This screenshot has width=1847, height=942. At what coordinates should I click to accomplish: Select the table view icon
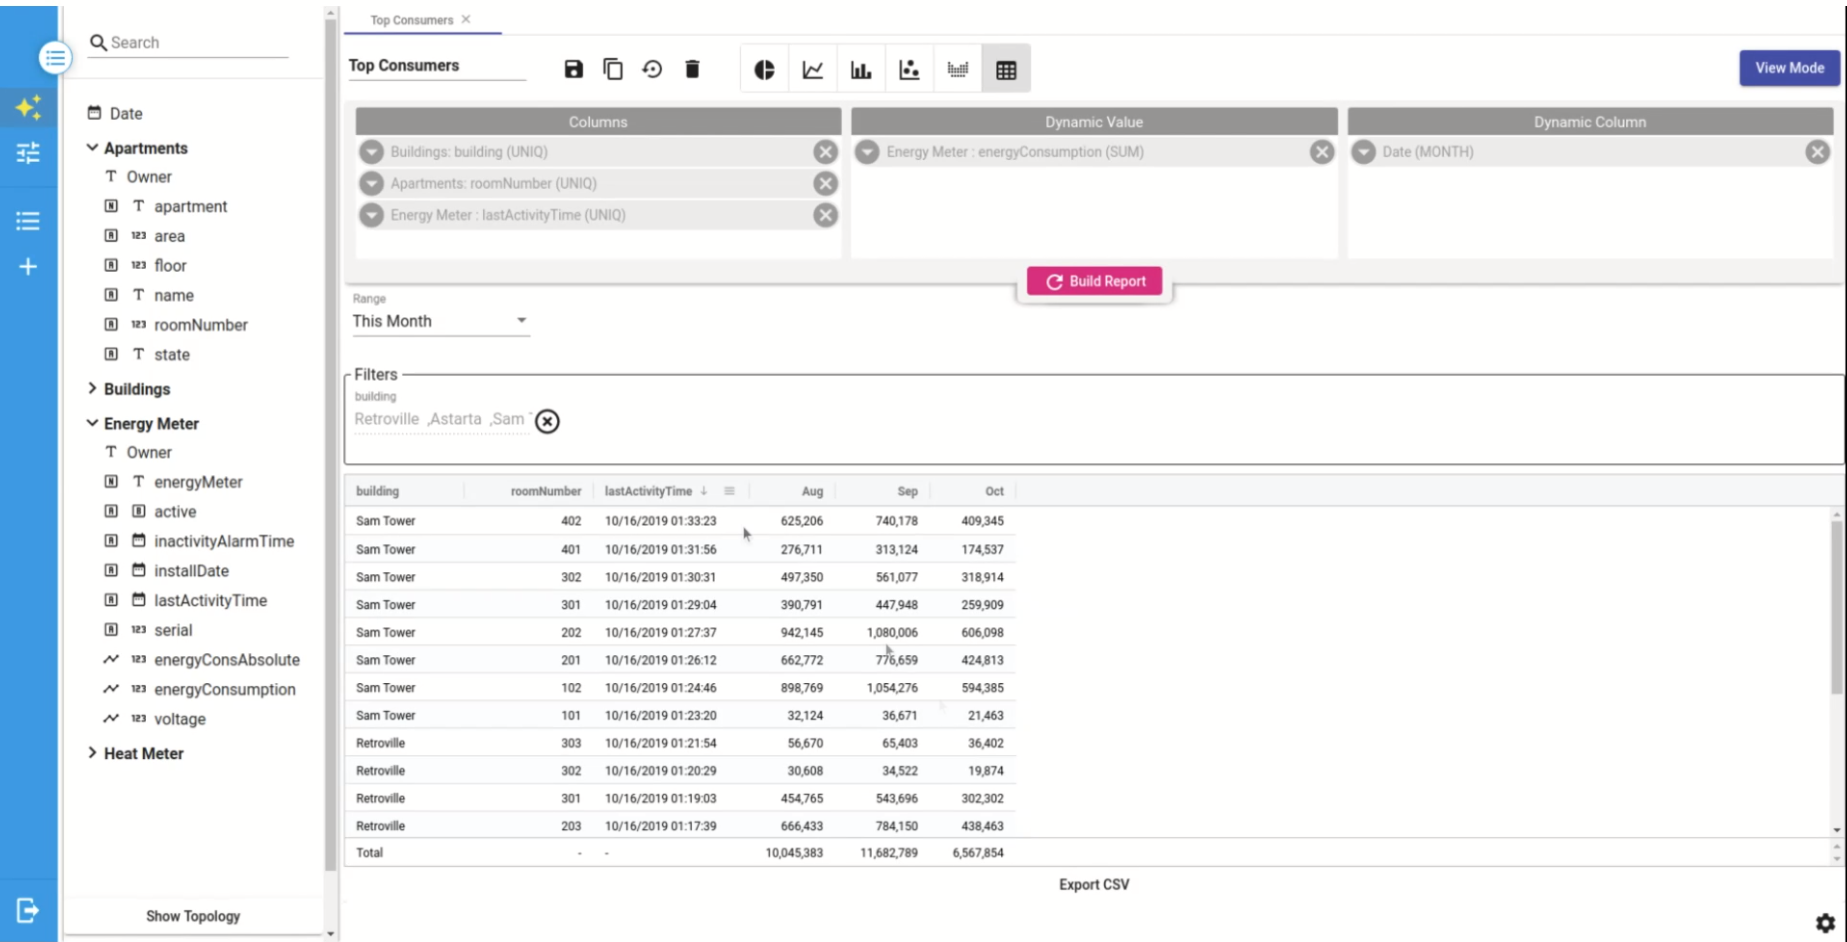click(x=1006, y=70)
